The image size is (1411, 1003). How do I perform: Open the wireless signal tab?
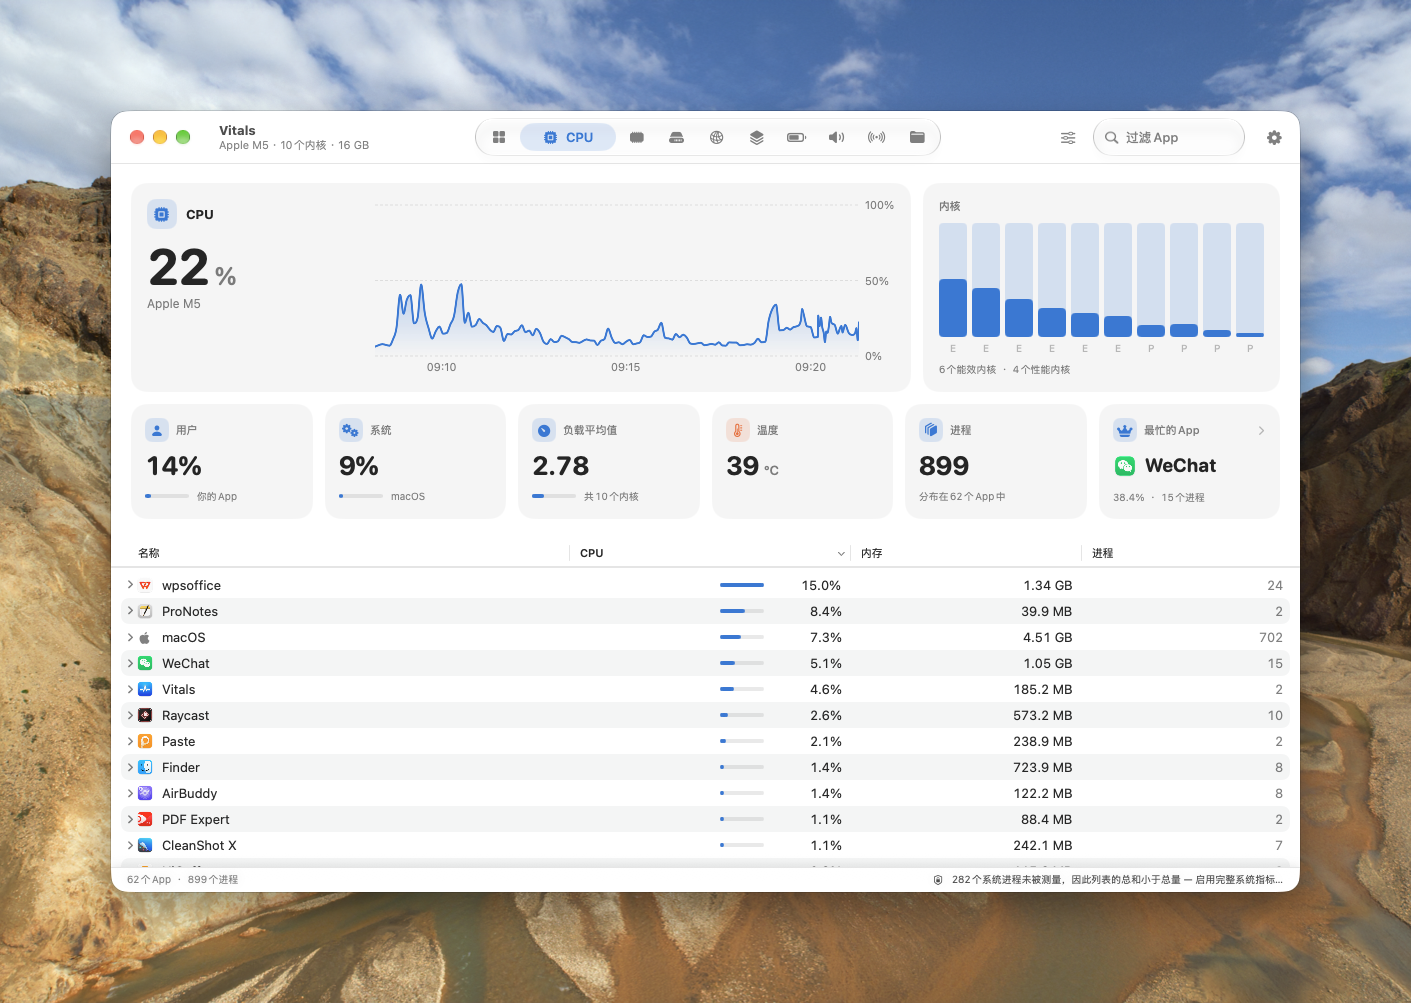point(877,137)
